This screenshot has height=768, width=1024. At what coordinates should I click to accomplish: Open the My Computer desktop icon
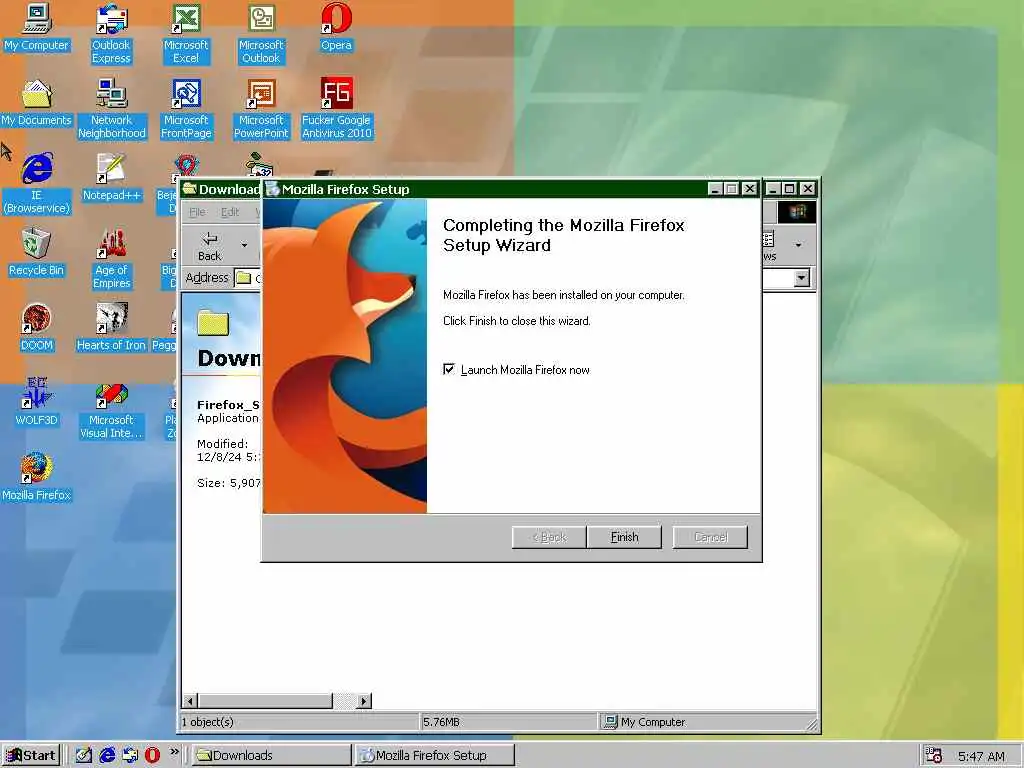click(x=37, y=29)
